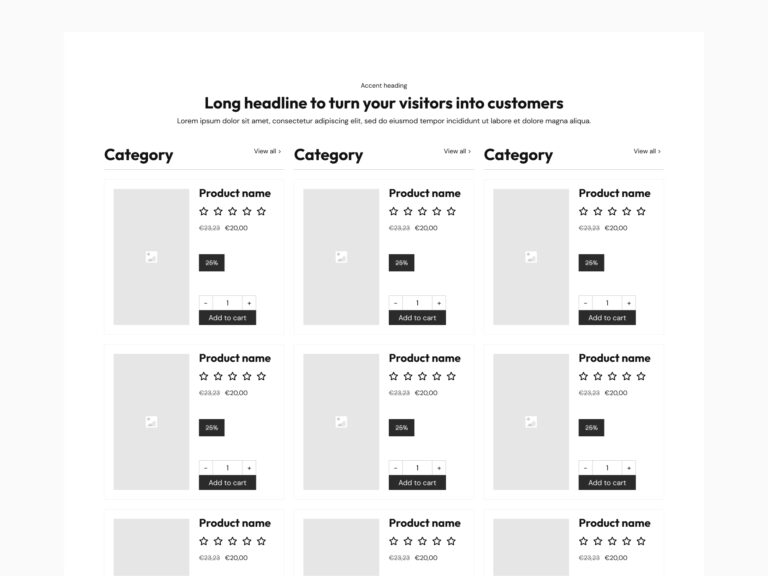Increase quantity of the top-left product
768x576 pixels.
coord(249,302)
